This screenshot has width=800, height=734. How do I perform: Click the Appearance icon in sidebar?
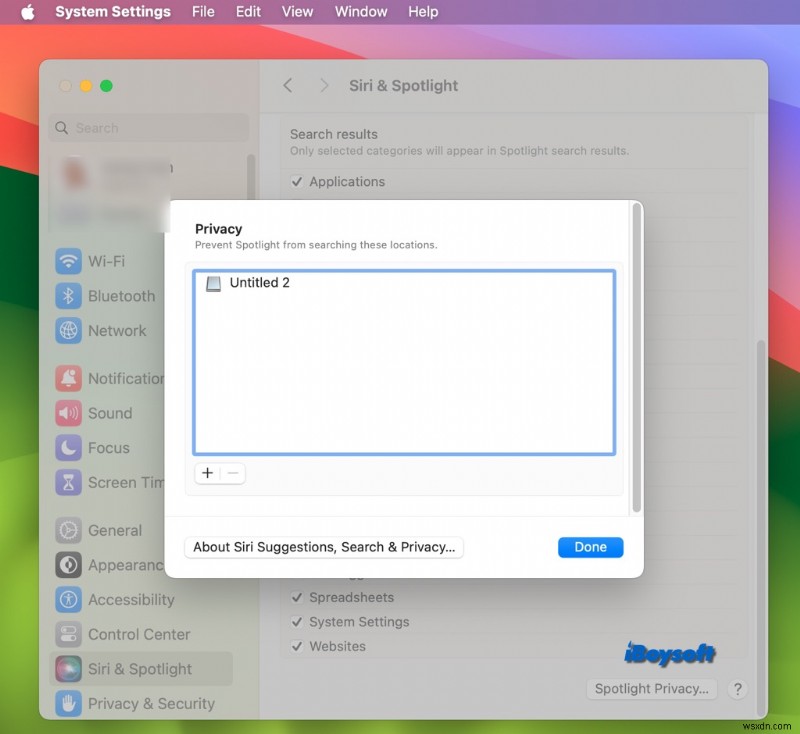click(68, 565)
